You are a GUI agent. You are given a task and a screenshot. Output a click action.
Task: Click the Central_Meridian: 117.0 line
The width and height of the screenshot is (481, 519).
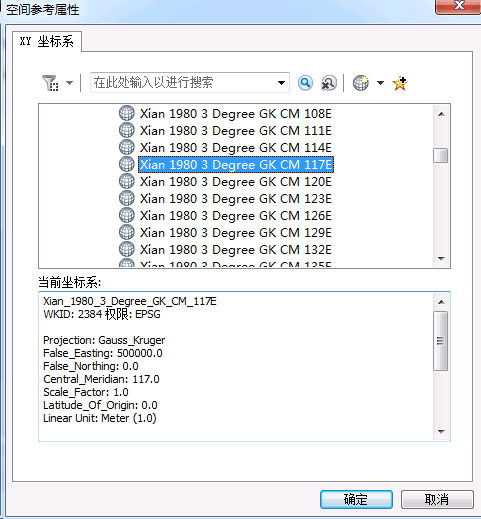tap(101, 379)
